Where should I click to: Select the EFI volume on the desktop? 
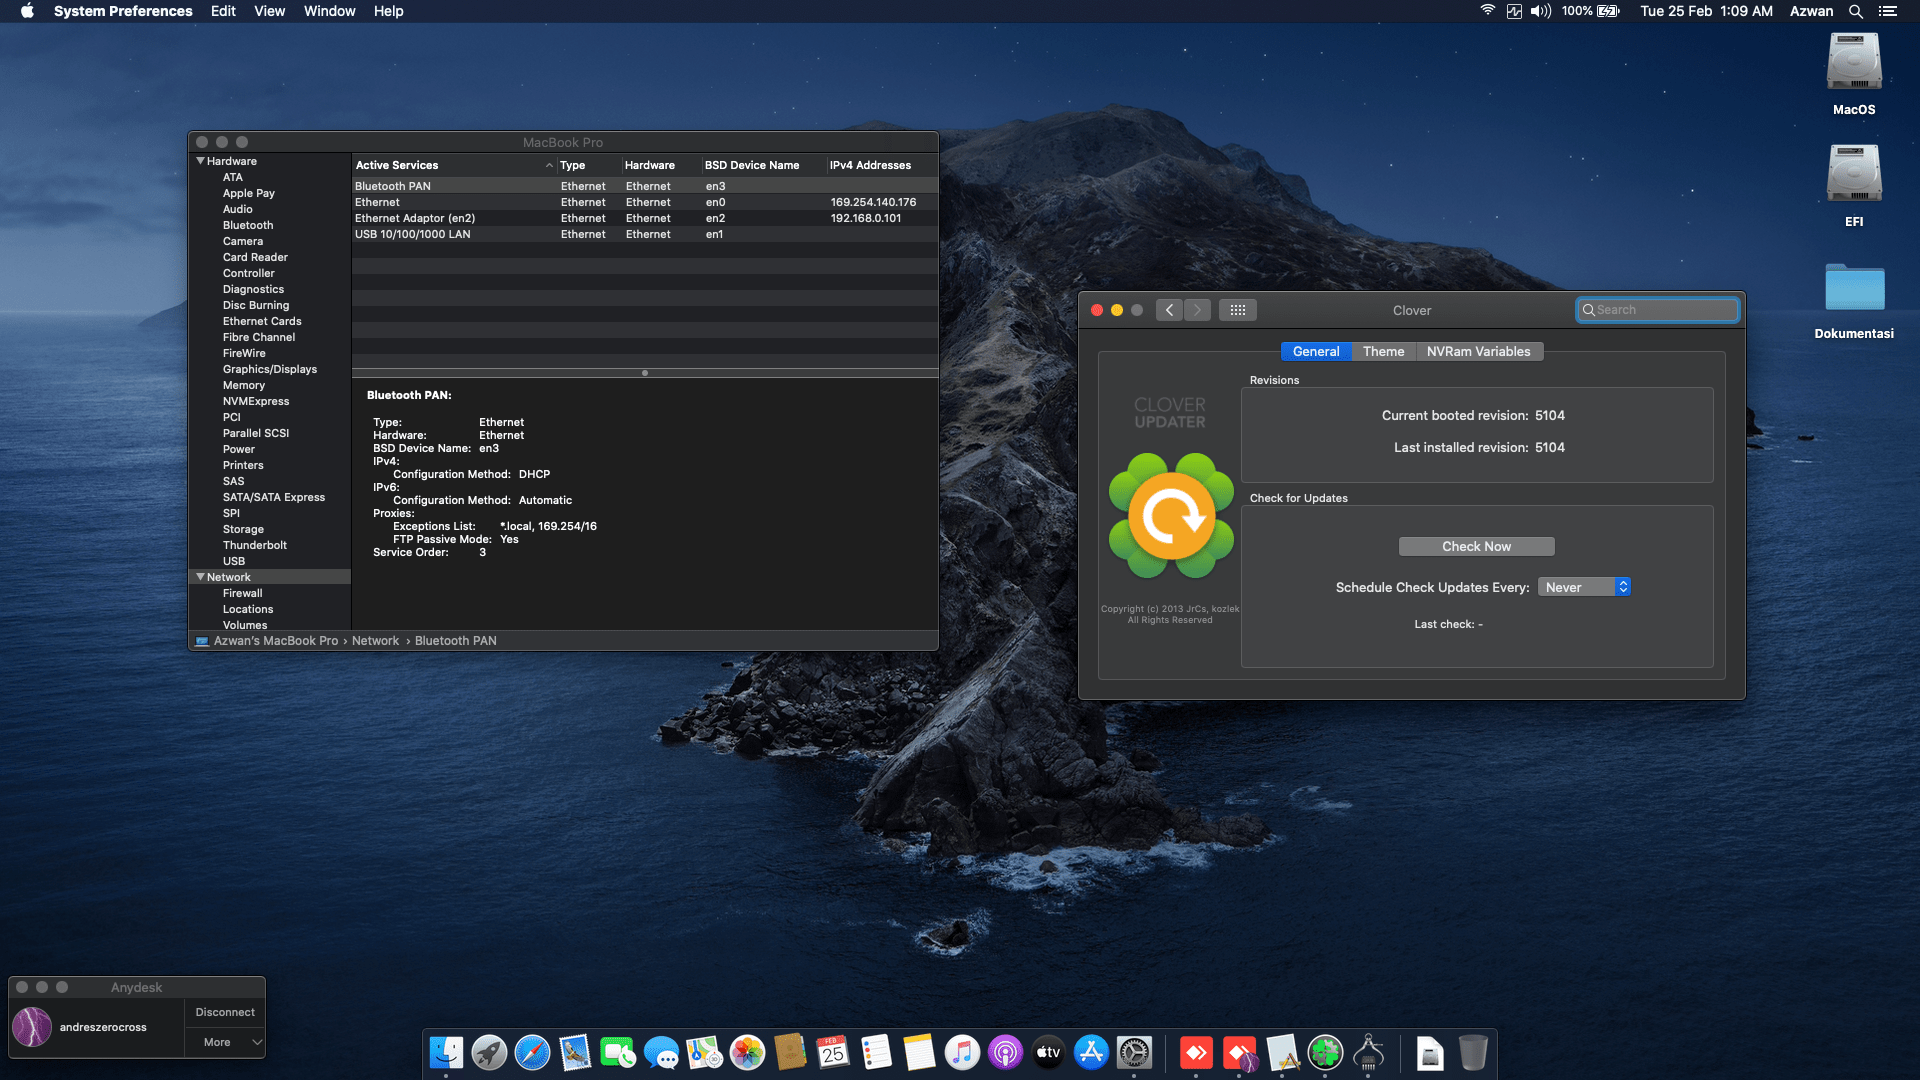pos(1854,186)
